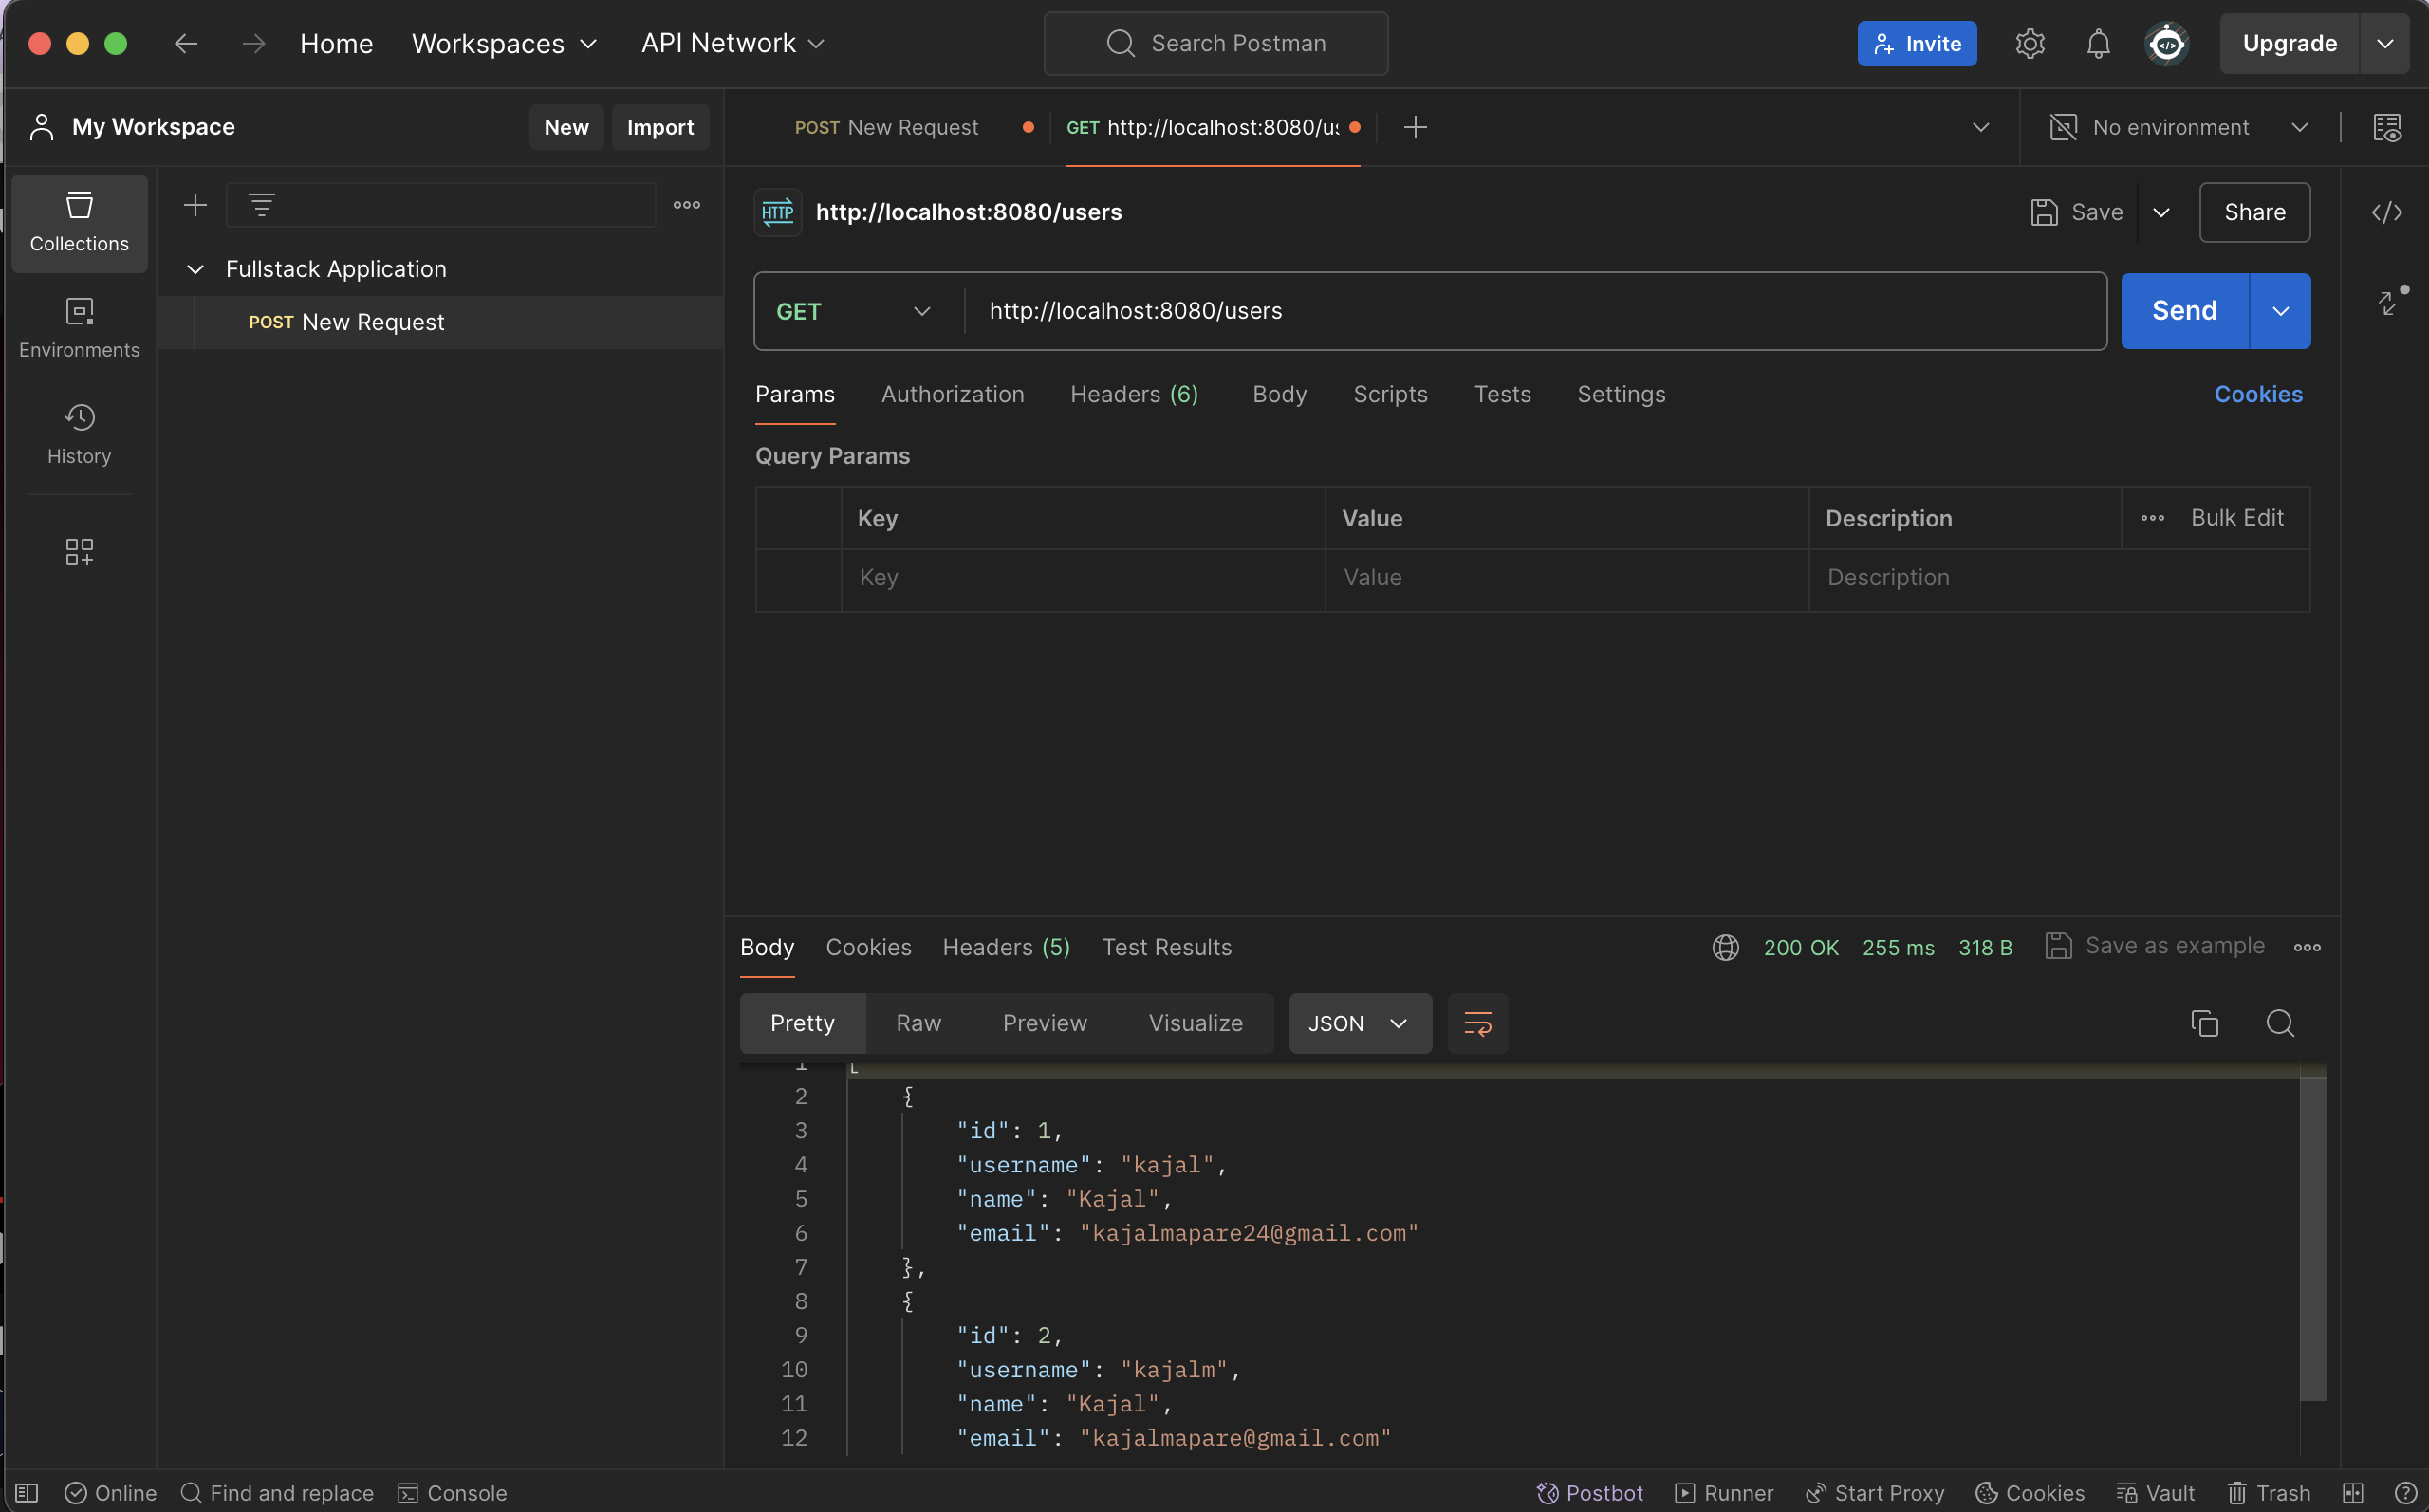The height and width of the screenshot is (1512, 2429).
Task: Copy response body with copy icon
Action: click(2204, 1023)
